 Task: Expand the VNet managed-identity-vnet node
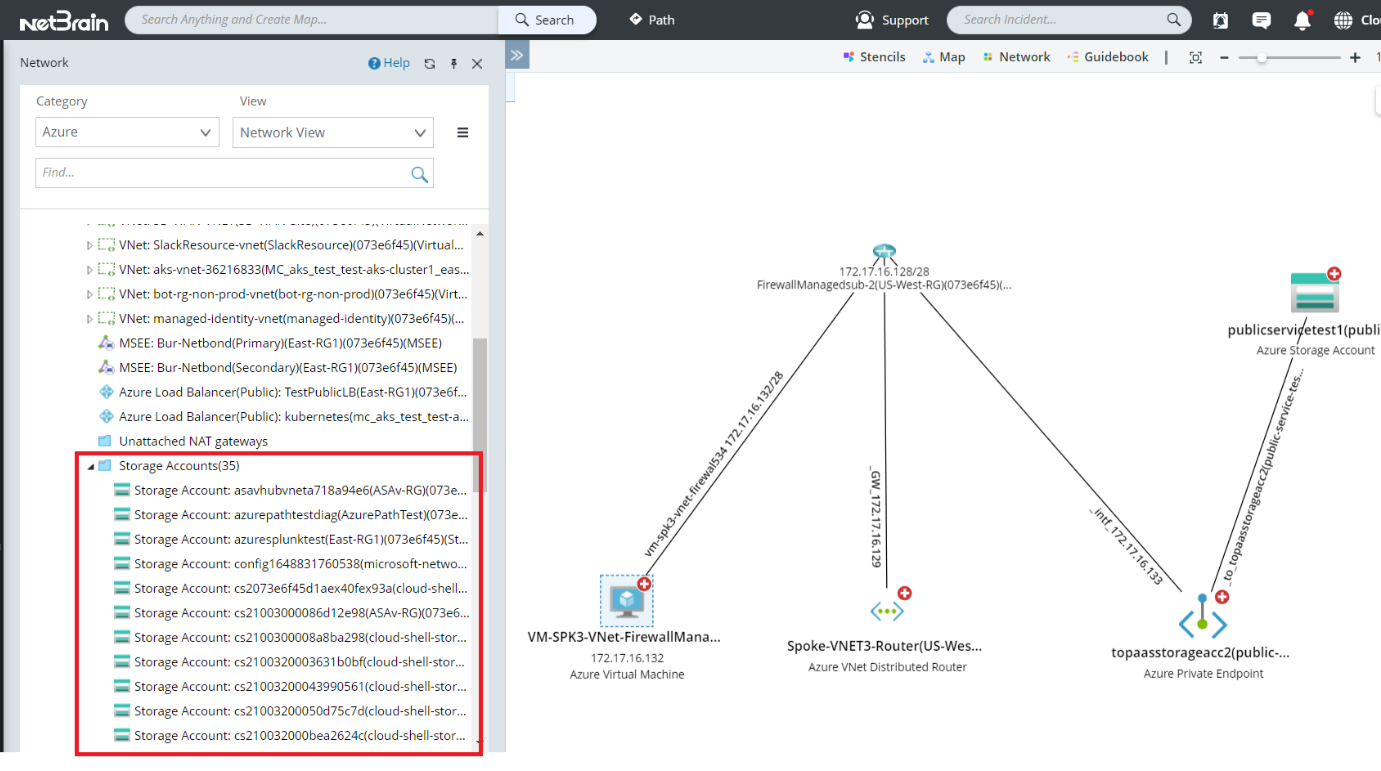pyautogui.click(x=89, y=319)
